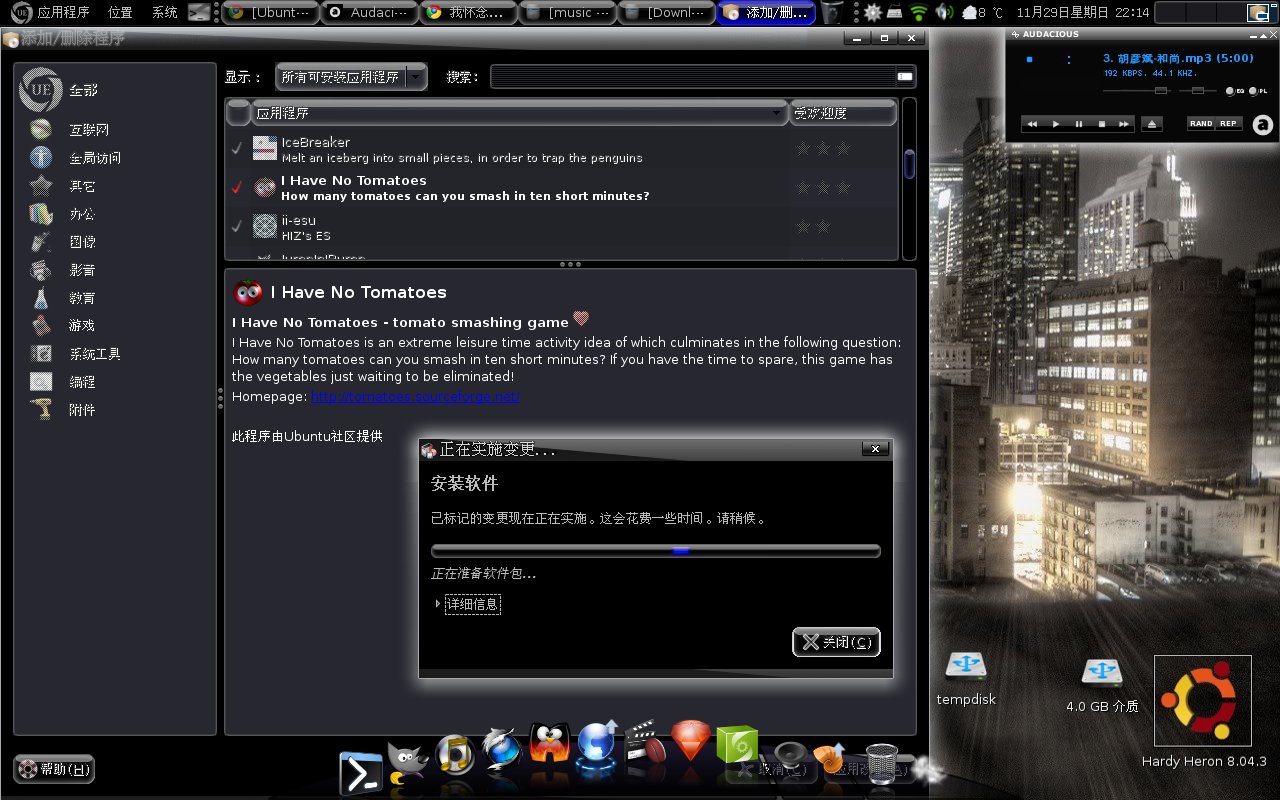Click the 搜索 search input field
This screenshot has width=1280, height=800.
[x=702, y=77]
